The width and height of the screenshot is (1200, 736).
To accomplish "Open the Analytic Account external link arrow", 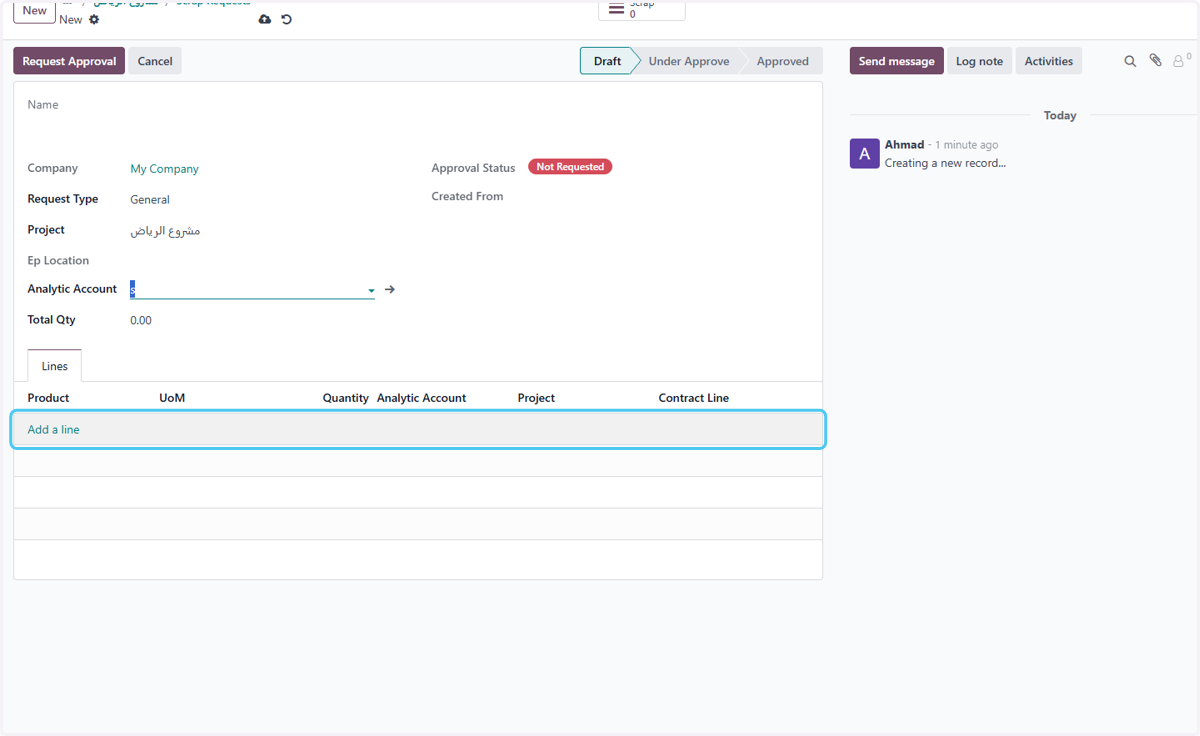I will (x=390, y=289).
